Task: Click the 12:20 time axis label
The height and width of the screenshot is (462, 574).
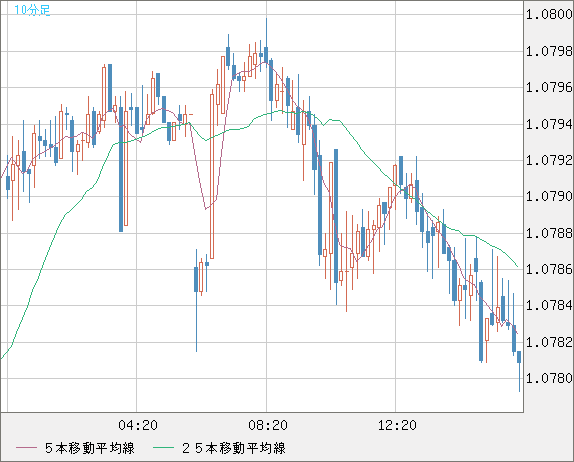Action: coord(397,425)
